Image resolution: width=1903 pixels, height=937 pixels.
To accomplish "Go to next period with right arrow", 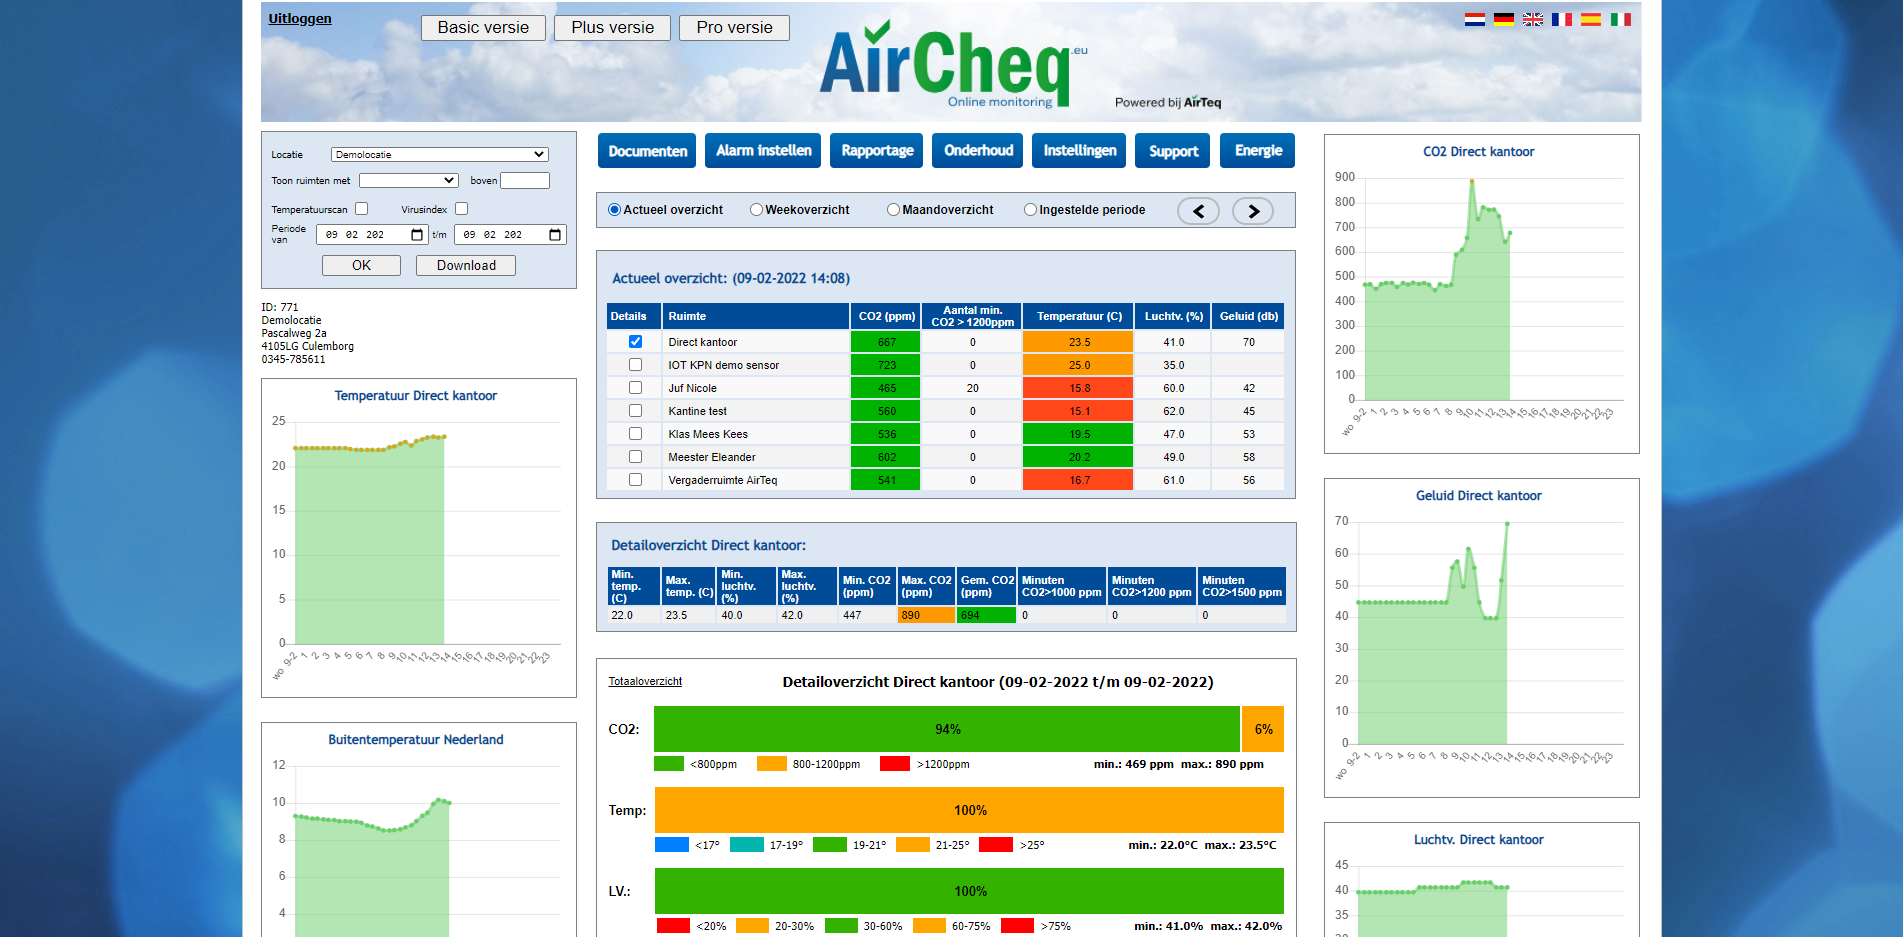I will [x=1253, y=211].
